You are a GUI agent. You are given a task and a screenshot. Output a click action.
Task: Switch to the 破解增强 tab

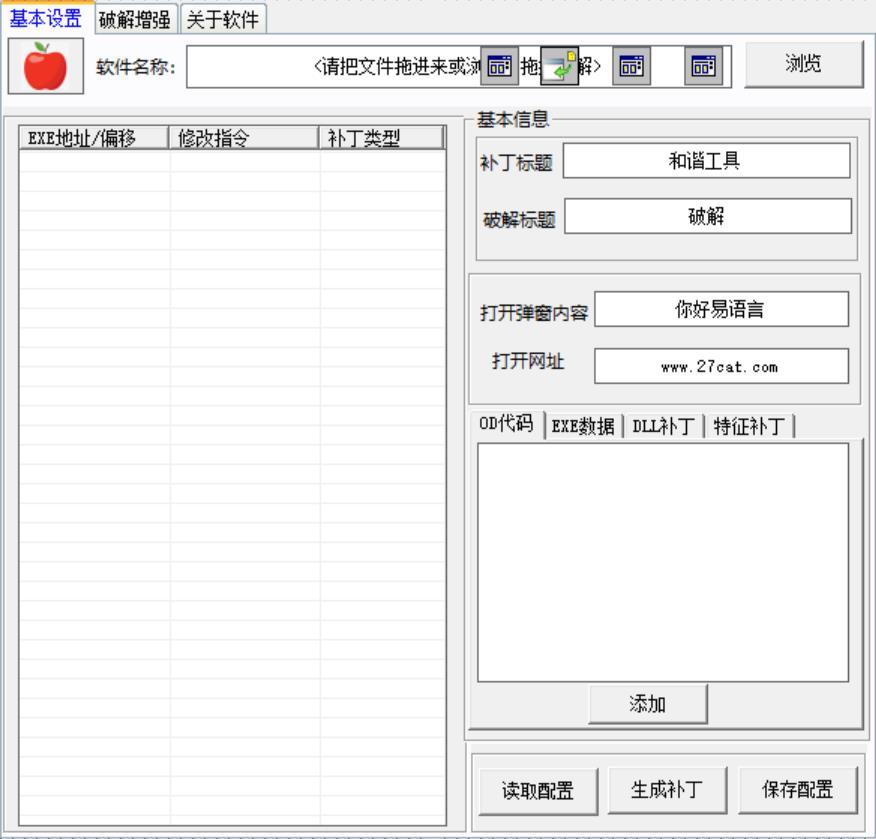tap(135, 19)
